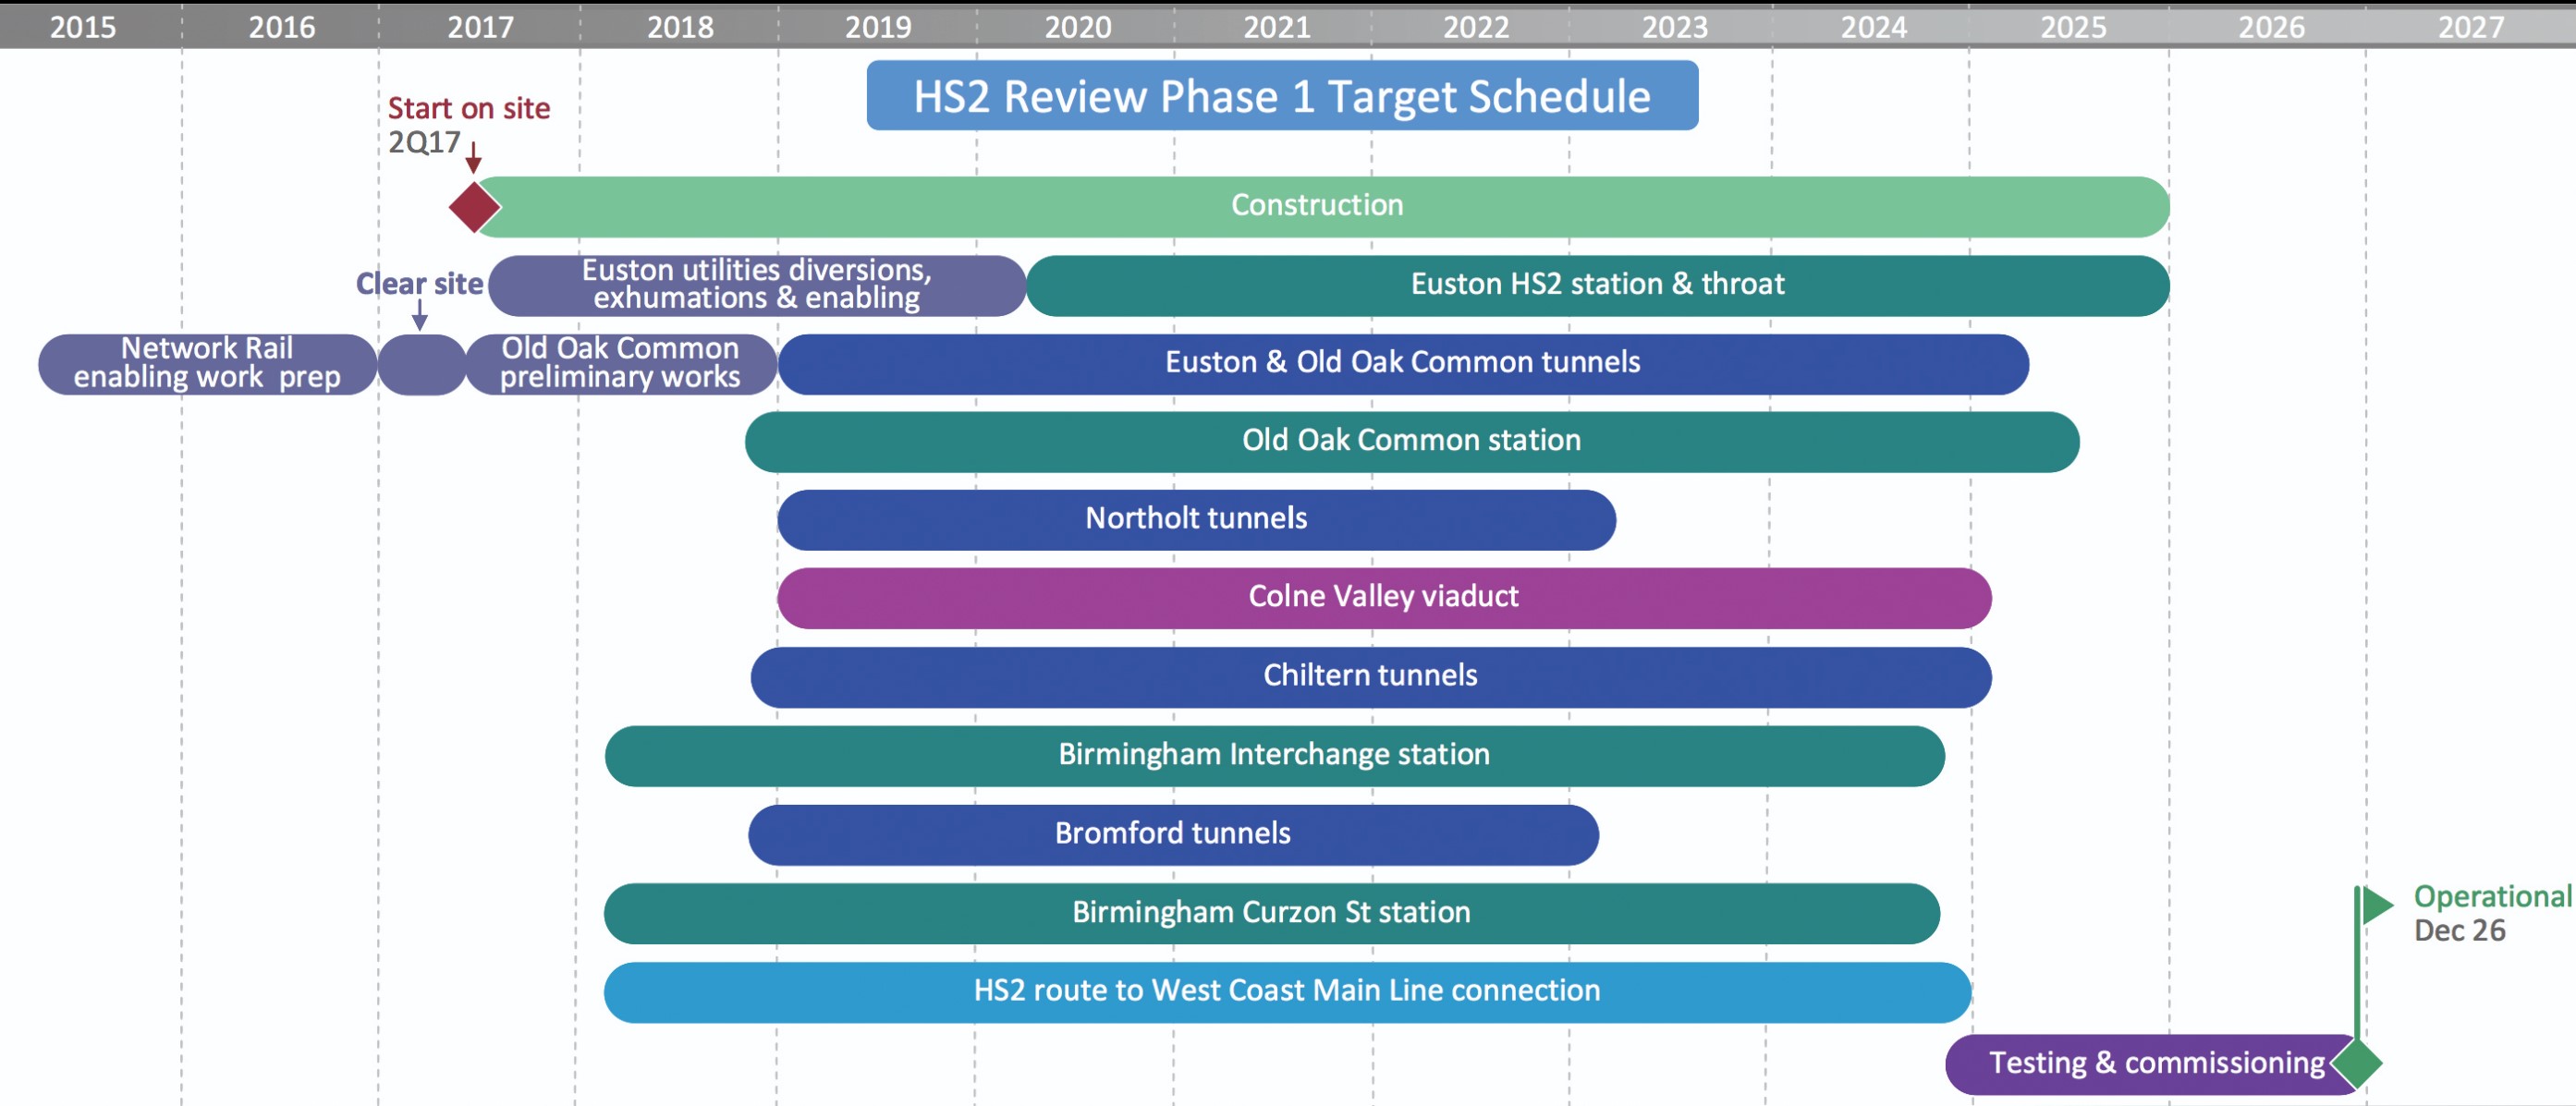Click the green diamond milestone at Testing end
2576x1106 pixels.
(x=2357, y=1063)
